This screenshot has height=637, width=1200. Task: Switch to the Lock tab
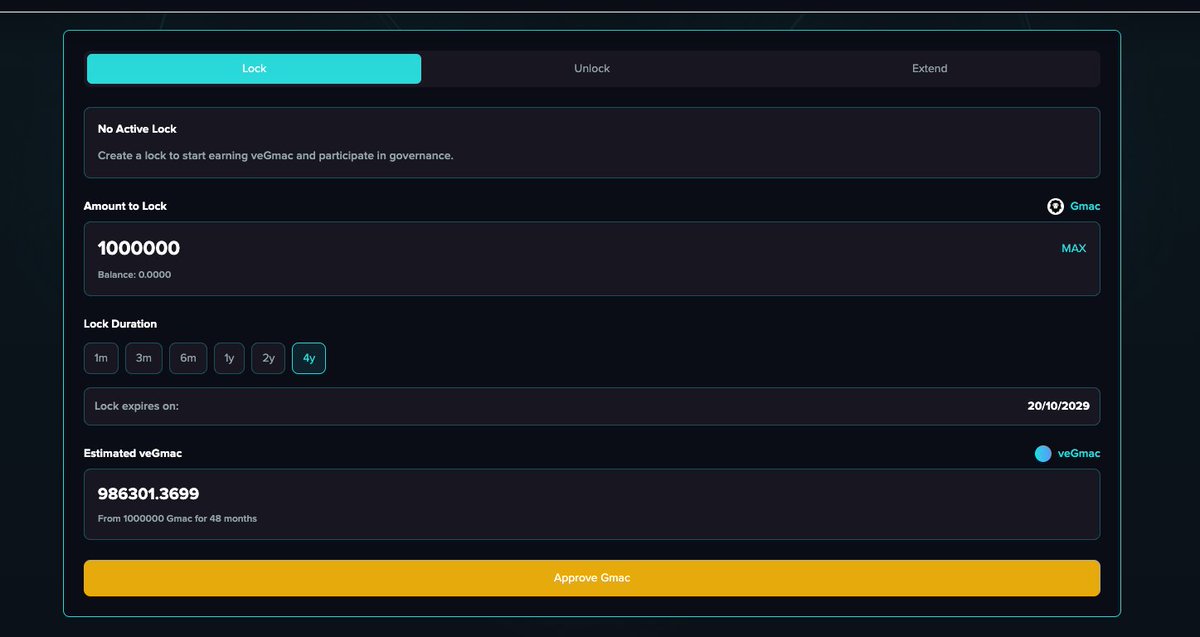coord(254,69)
